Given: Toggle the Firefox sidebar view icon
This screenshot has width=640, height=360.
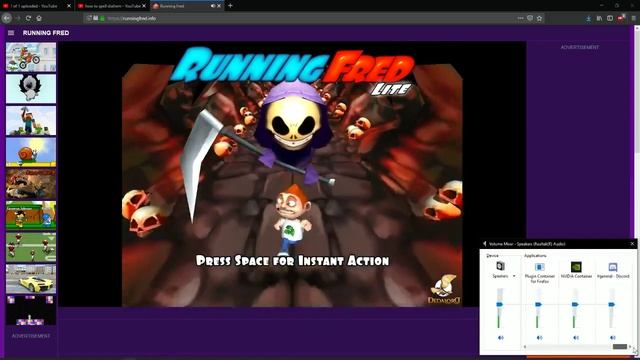Looking at the screenshot, I should [610, 18].
